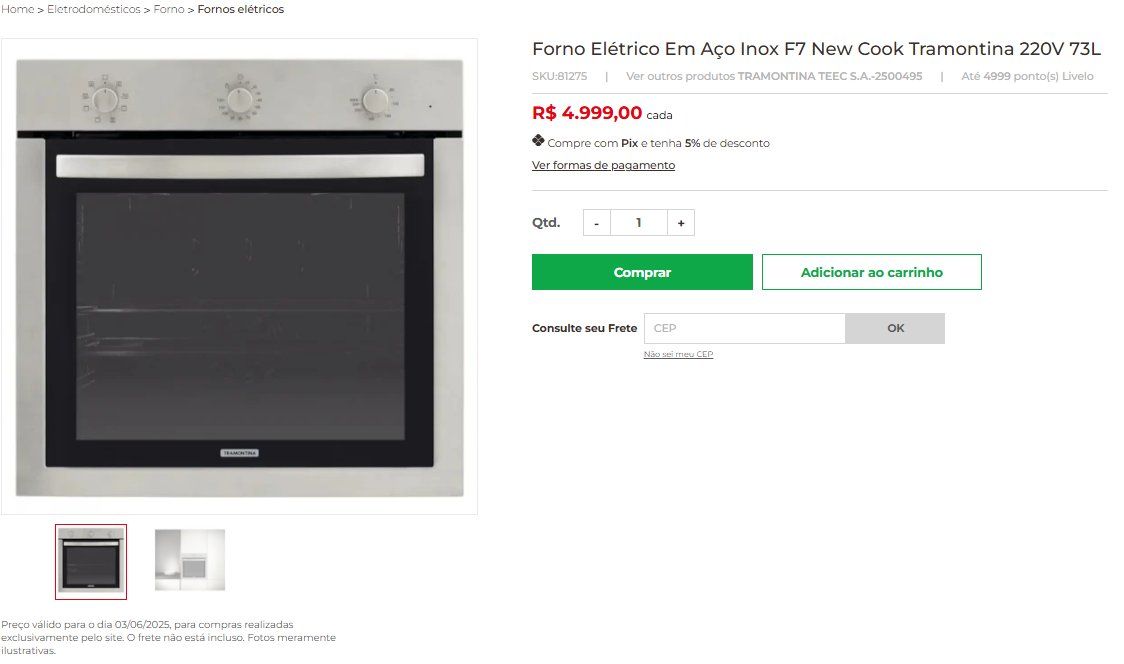Go to Home breadcrumb
The height and width of the screenshot is (664, 1124).
[x=18, y=9]
